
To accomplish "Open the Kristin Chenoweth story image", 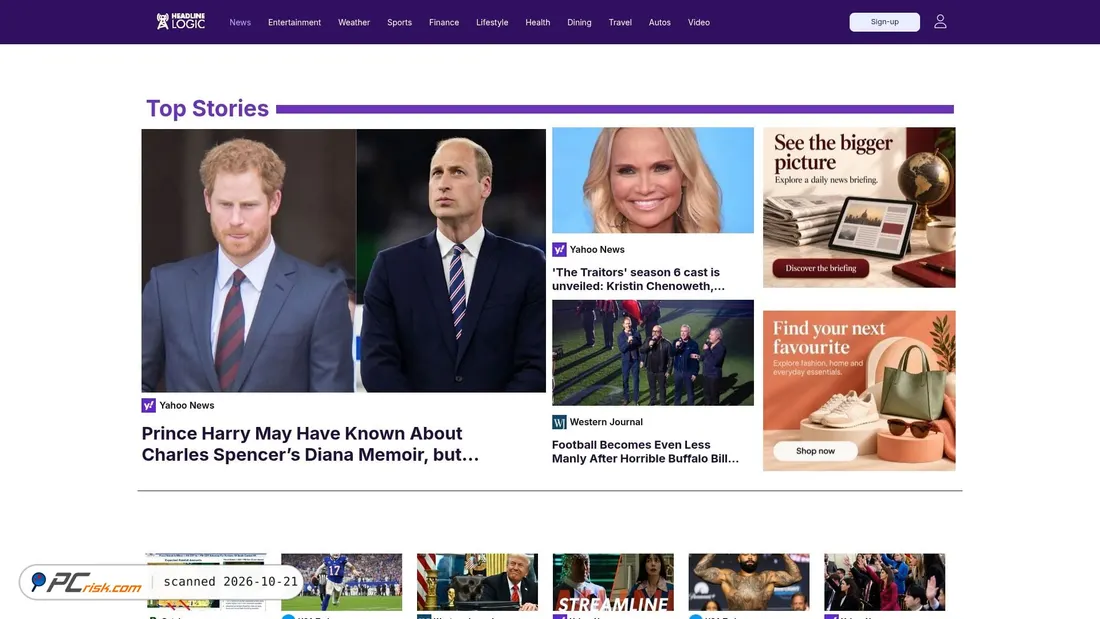I will coord(653,180).
